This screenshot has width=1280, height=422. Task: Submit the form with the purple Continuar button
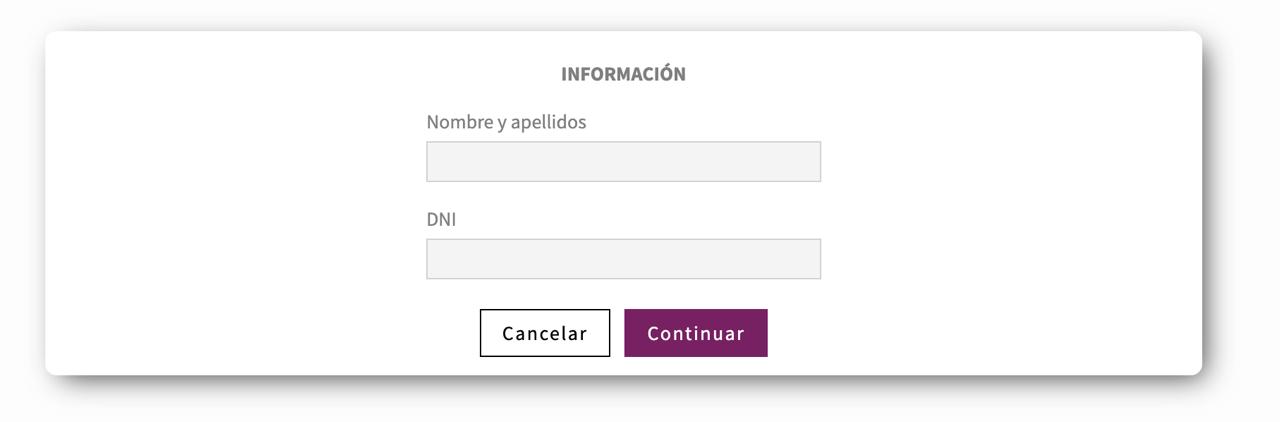pos(696,333)
